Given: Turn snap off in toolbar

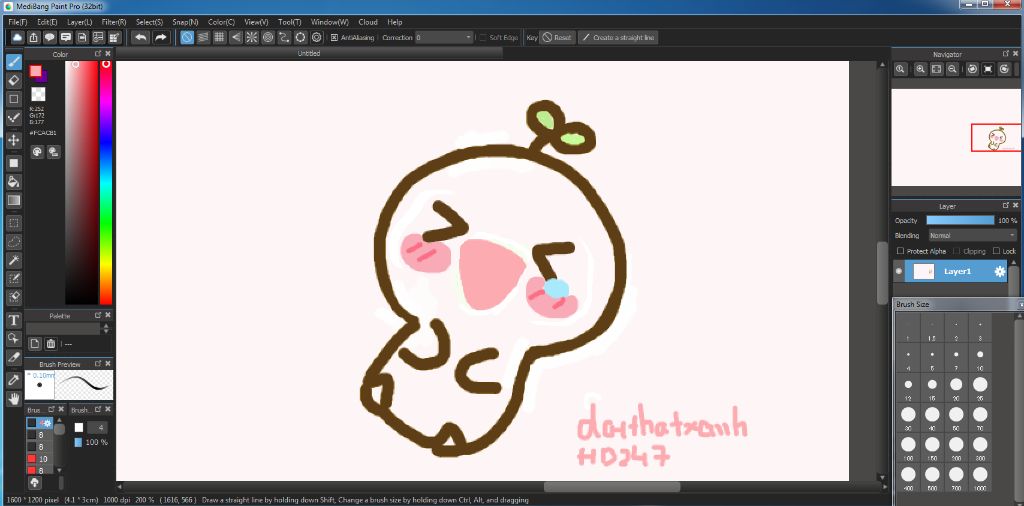Looking at the screenshot, I should pyautogui.click(x=187, y=37).
